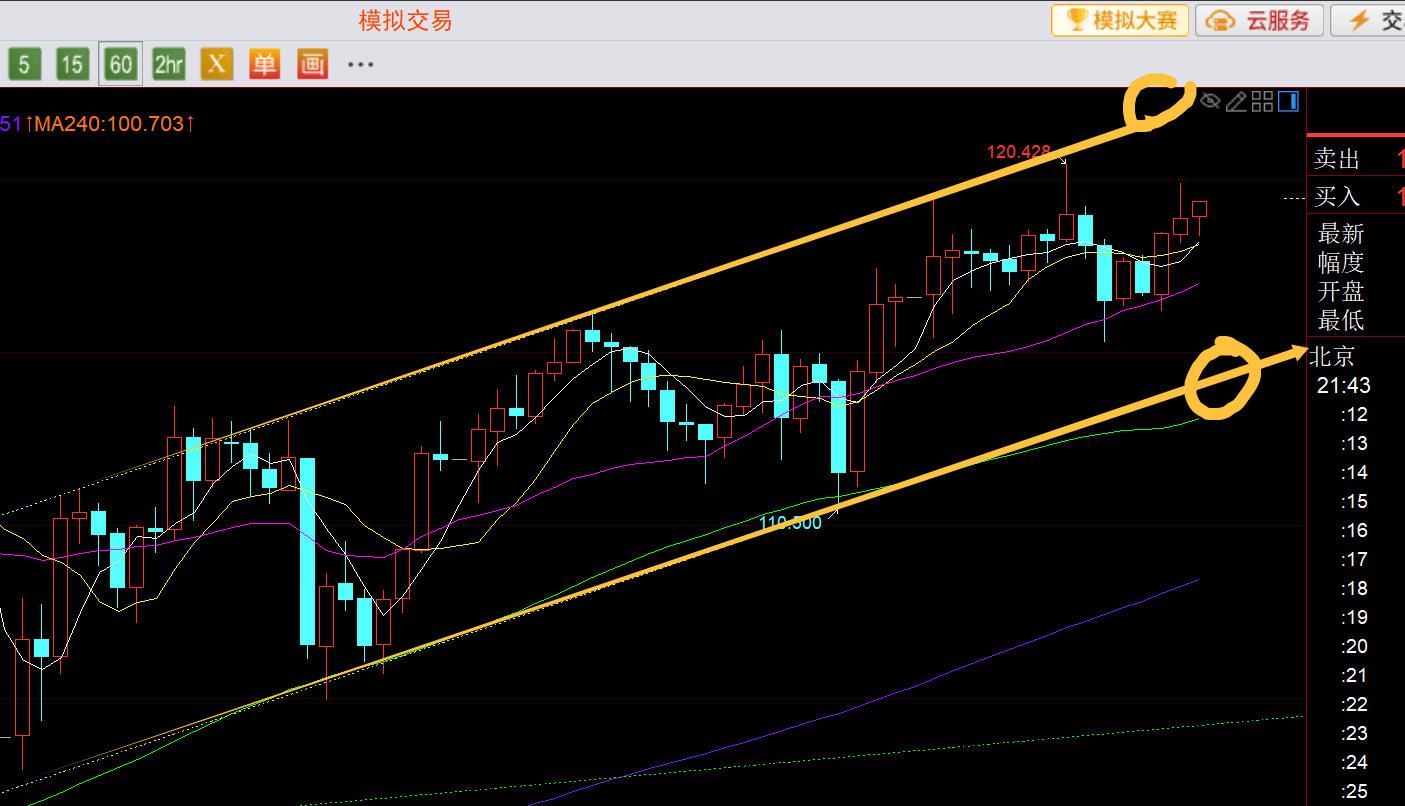The height and width of the screenshot is (806, 1405).
Task: Open the 云服务 cloud service button
Action: click(1261, 20)
